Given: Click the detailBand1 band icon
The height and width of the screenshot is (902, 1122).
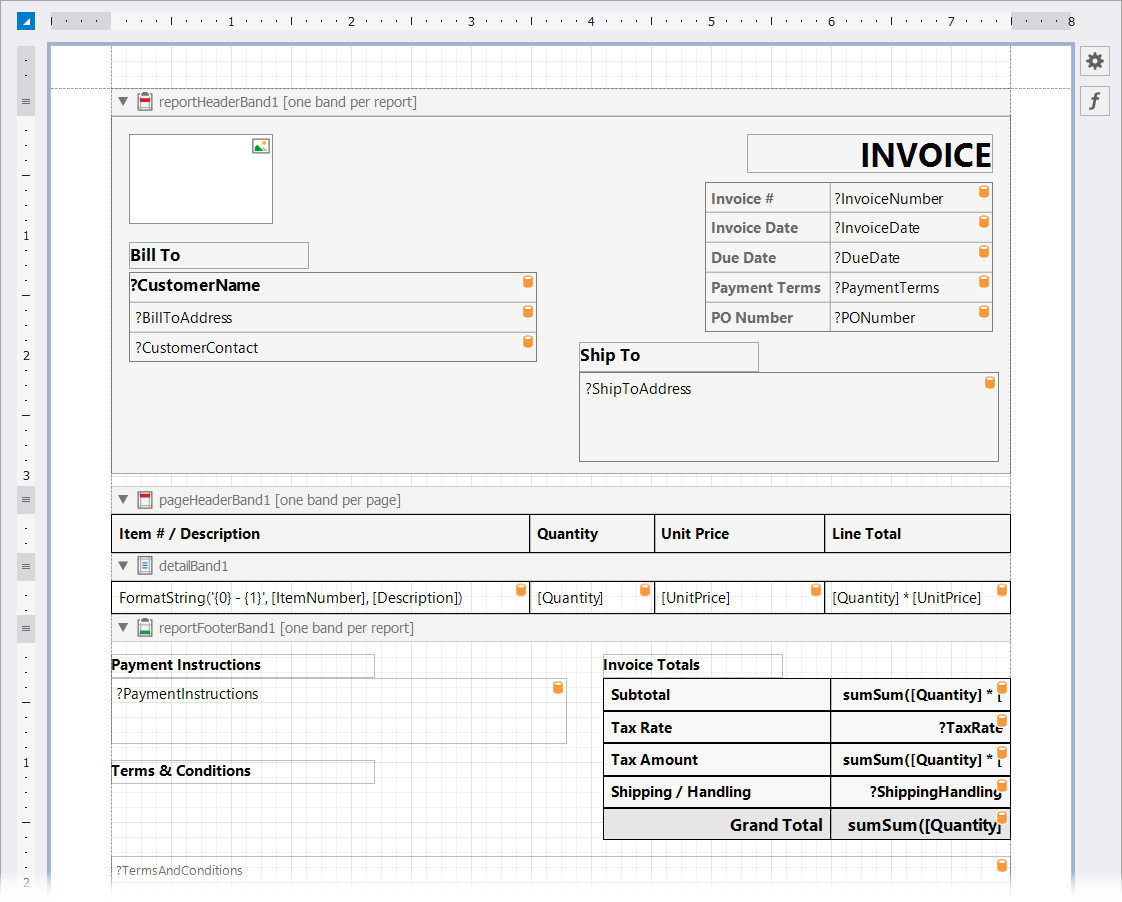Looking at the screenshot, I should 145,566.
